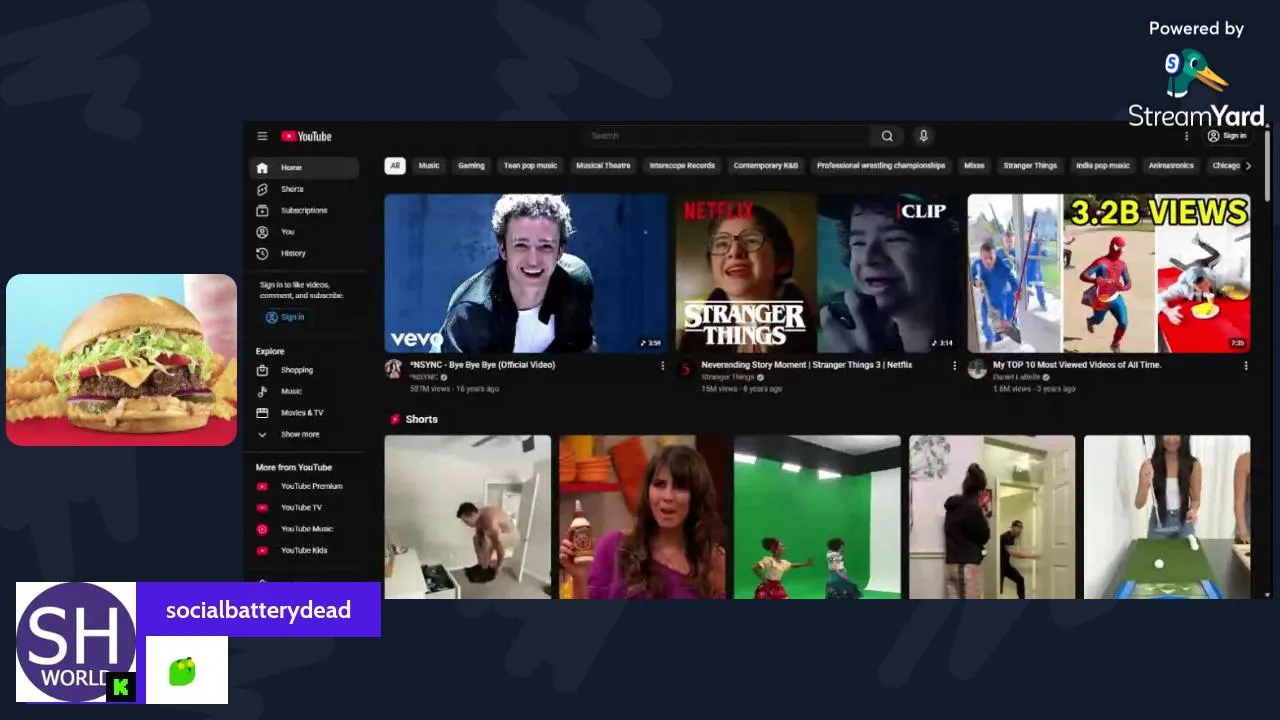The image size is (1280, 720).
Task: Open the Short with woman holding bottle
Action: tap(642, 517)
